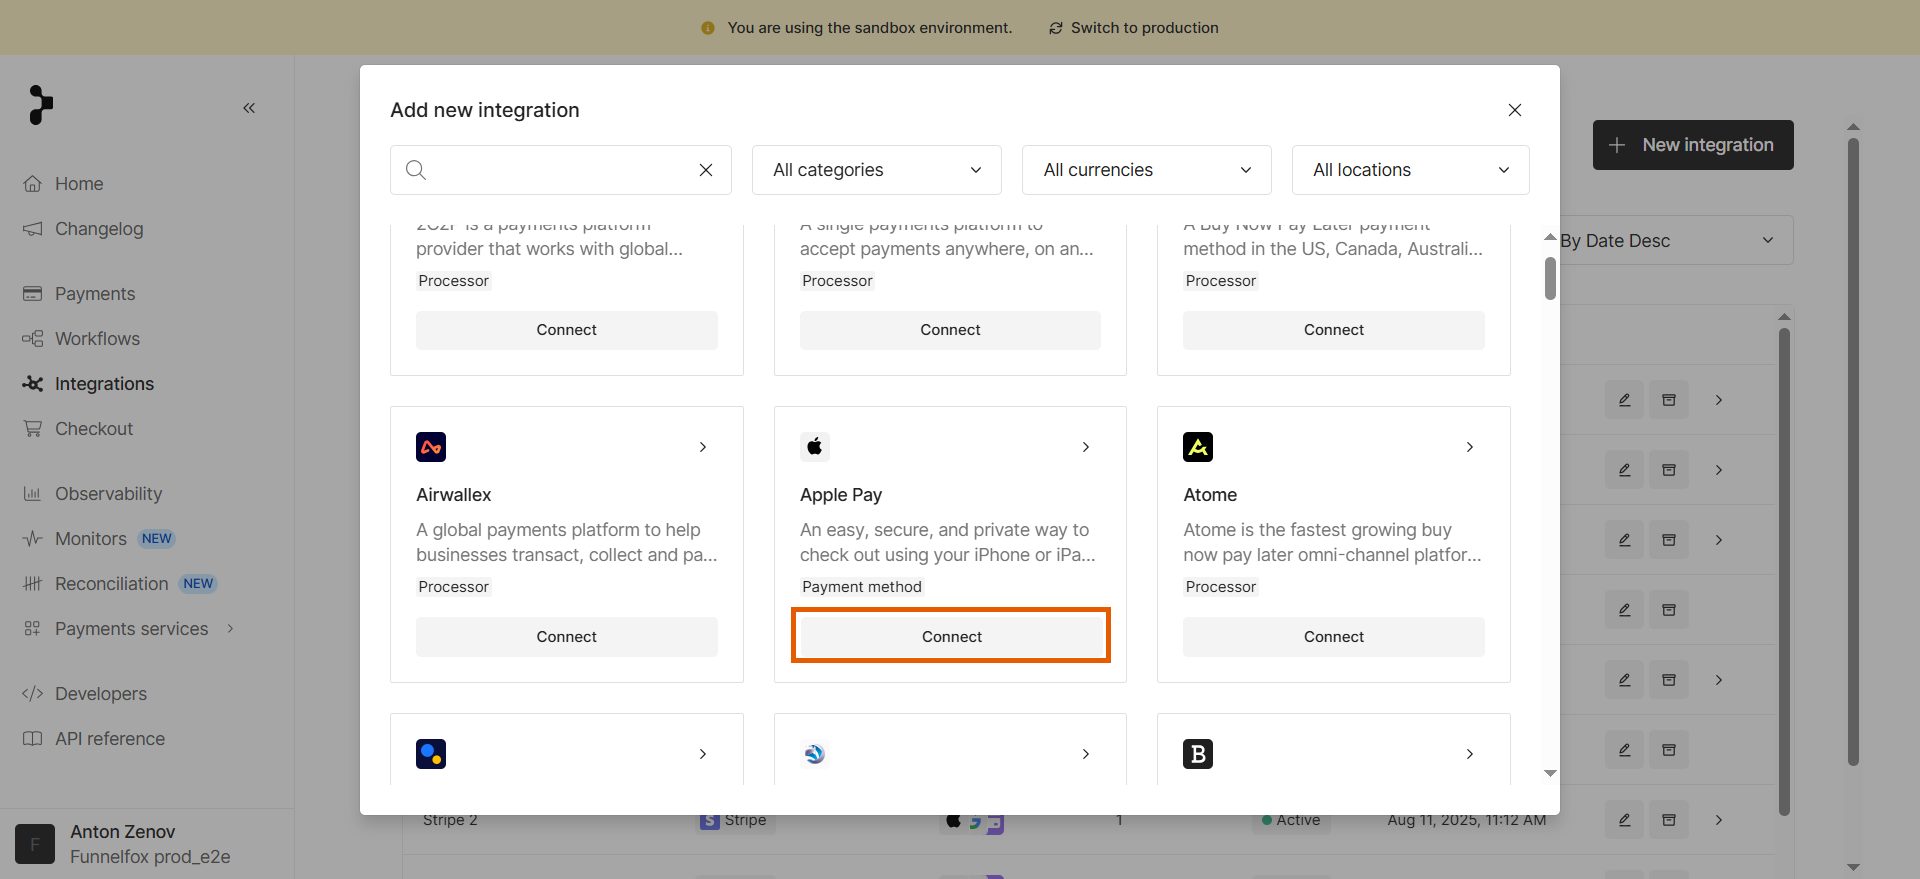The width and height of the screenshot is (1920, 879).
Task: Click the API reference book icon
Action: [33, 739]
